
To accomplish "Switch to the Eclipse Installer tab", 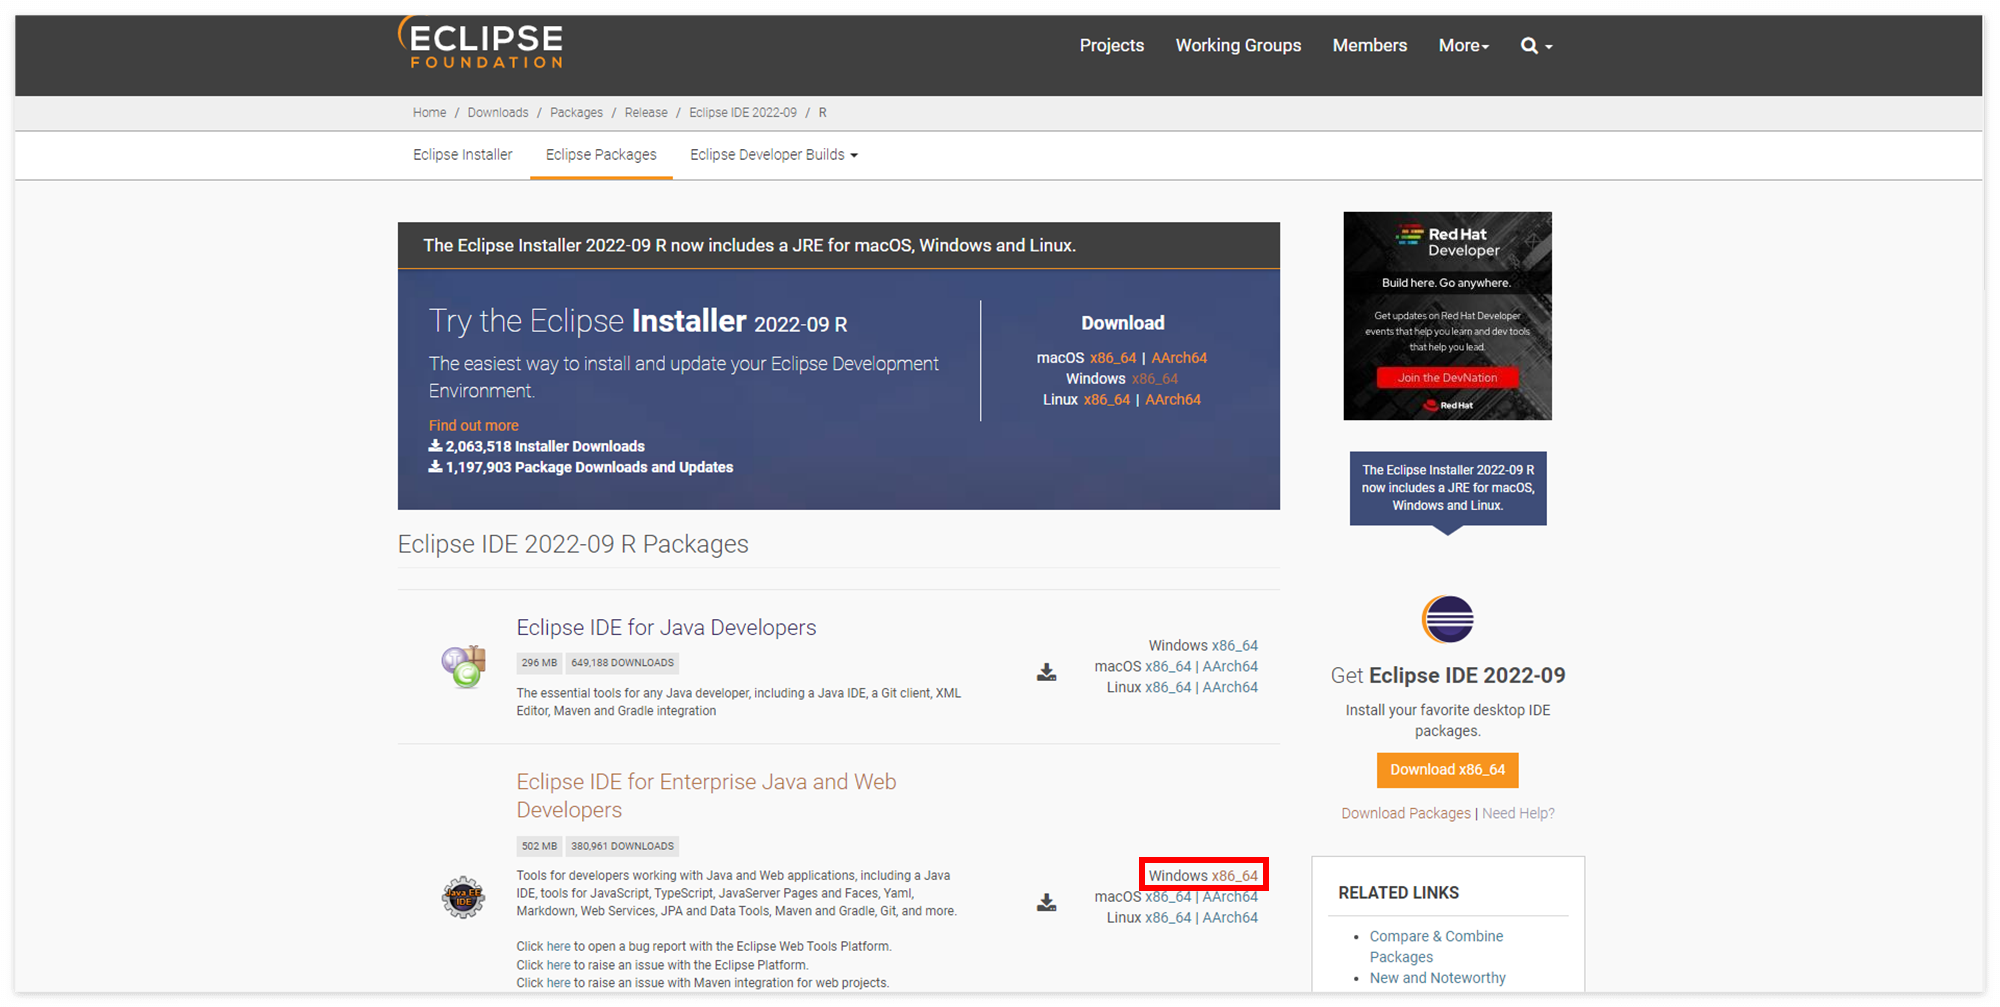I will click(462, 155).
